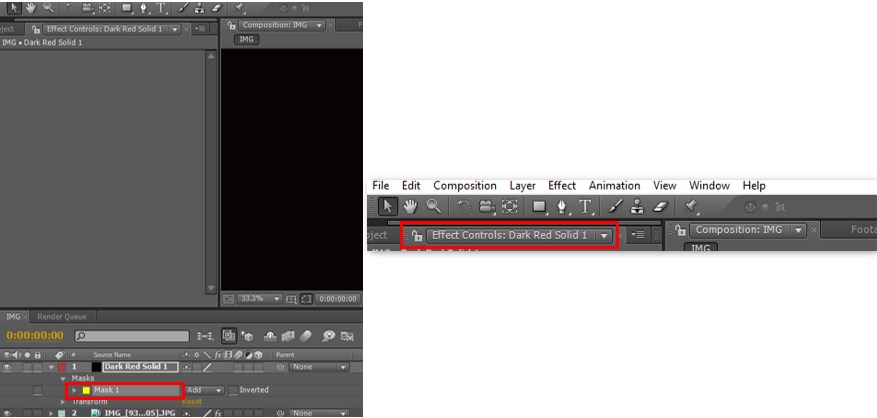
Task: Click the yellow Mask 1 color swatch
Action: [86, 390]
